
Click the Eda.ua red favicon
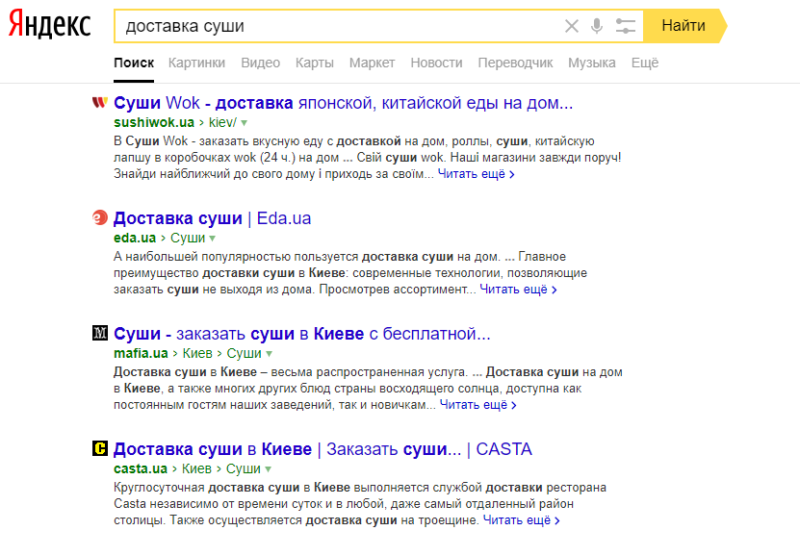point(99,218)
